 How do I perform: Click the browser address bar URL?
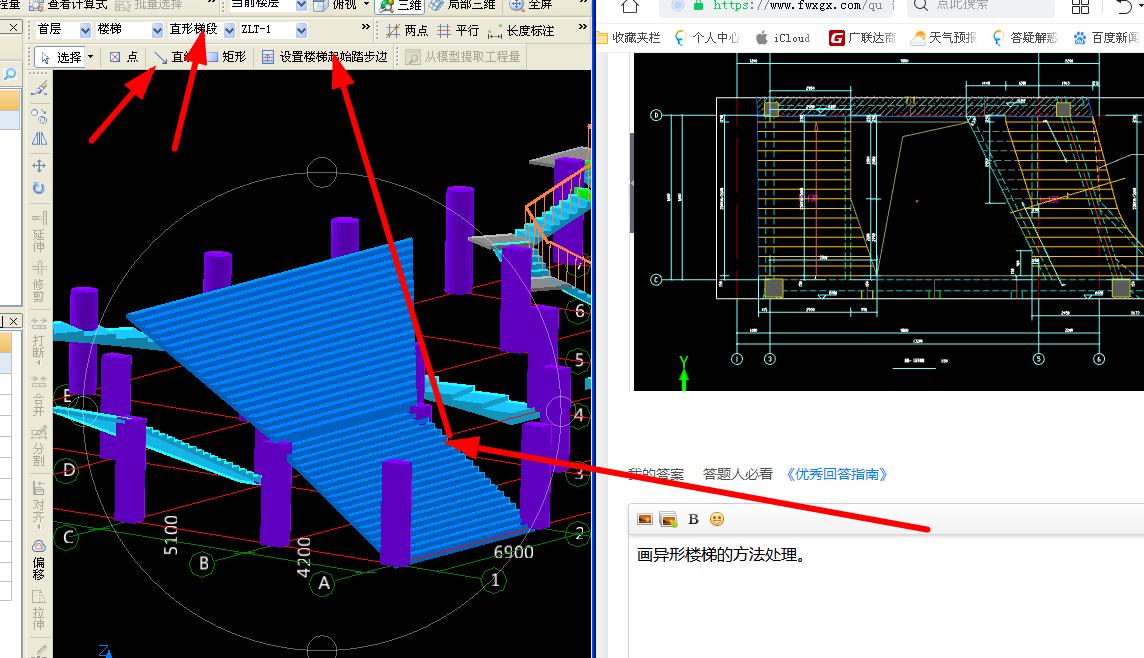(797, 5)
